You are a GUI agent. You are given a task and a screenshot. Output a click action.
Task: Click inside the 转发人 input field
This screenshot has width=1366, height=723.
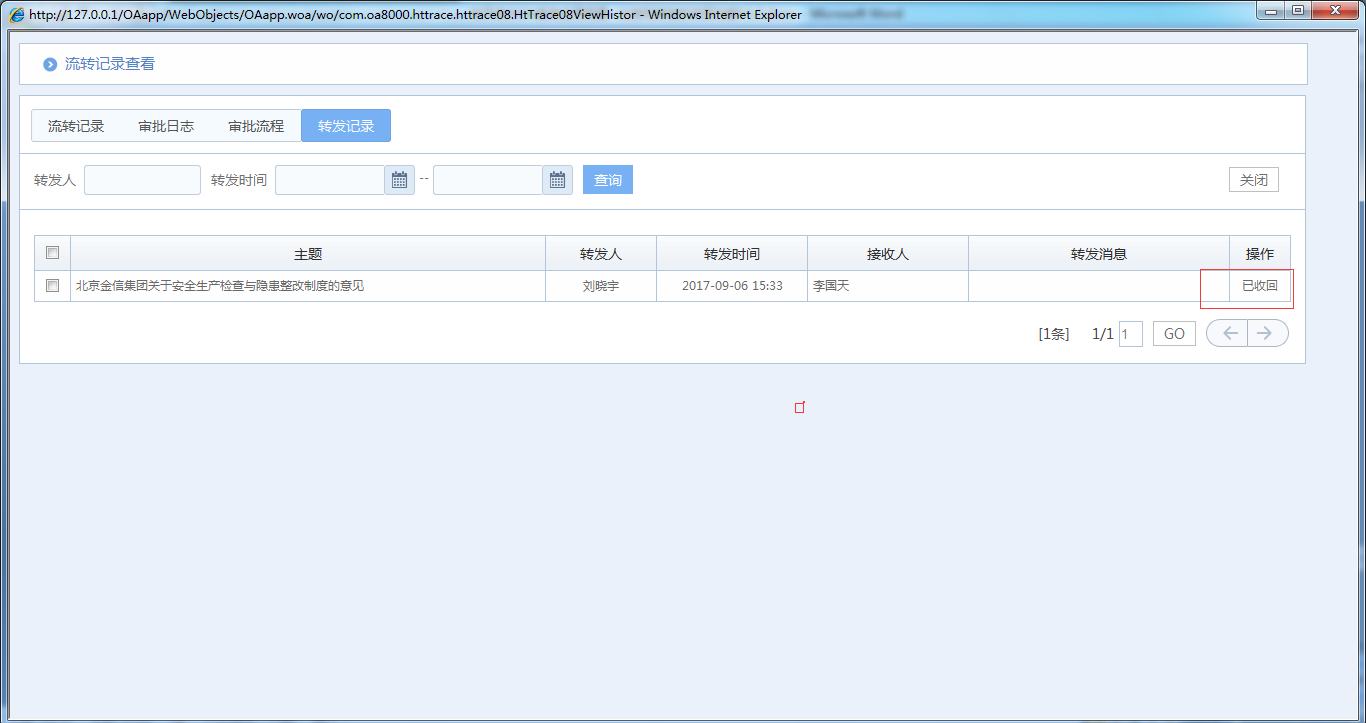[x=142, y=179]
